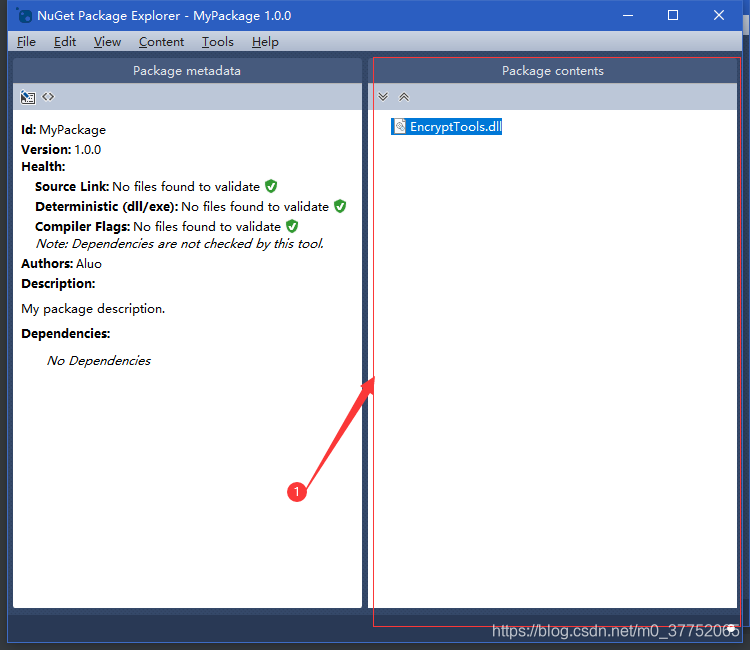Open the Edit menu
This screenshot has height=650, width=750.
(x=65, y=42)
